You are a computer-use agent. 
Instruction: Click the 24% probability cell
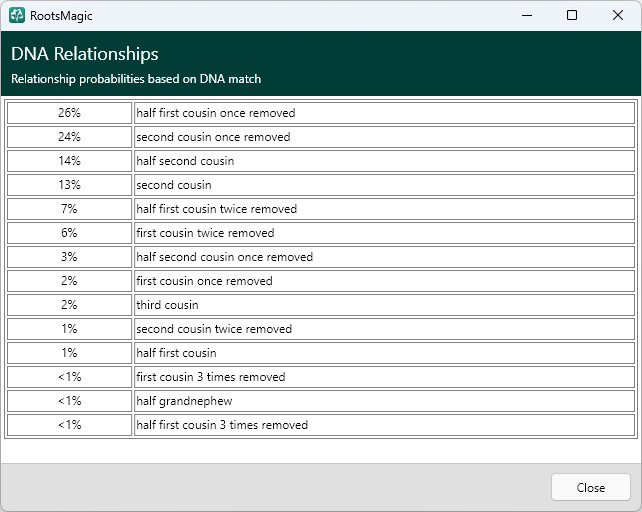[x=69, y=137]
